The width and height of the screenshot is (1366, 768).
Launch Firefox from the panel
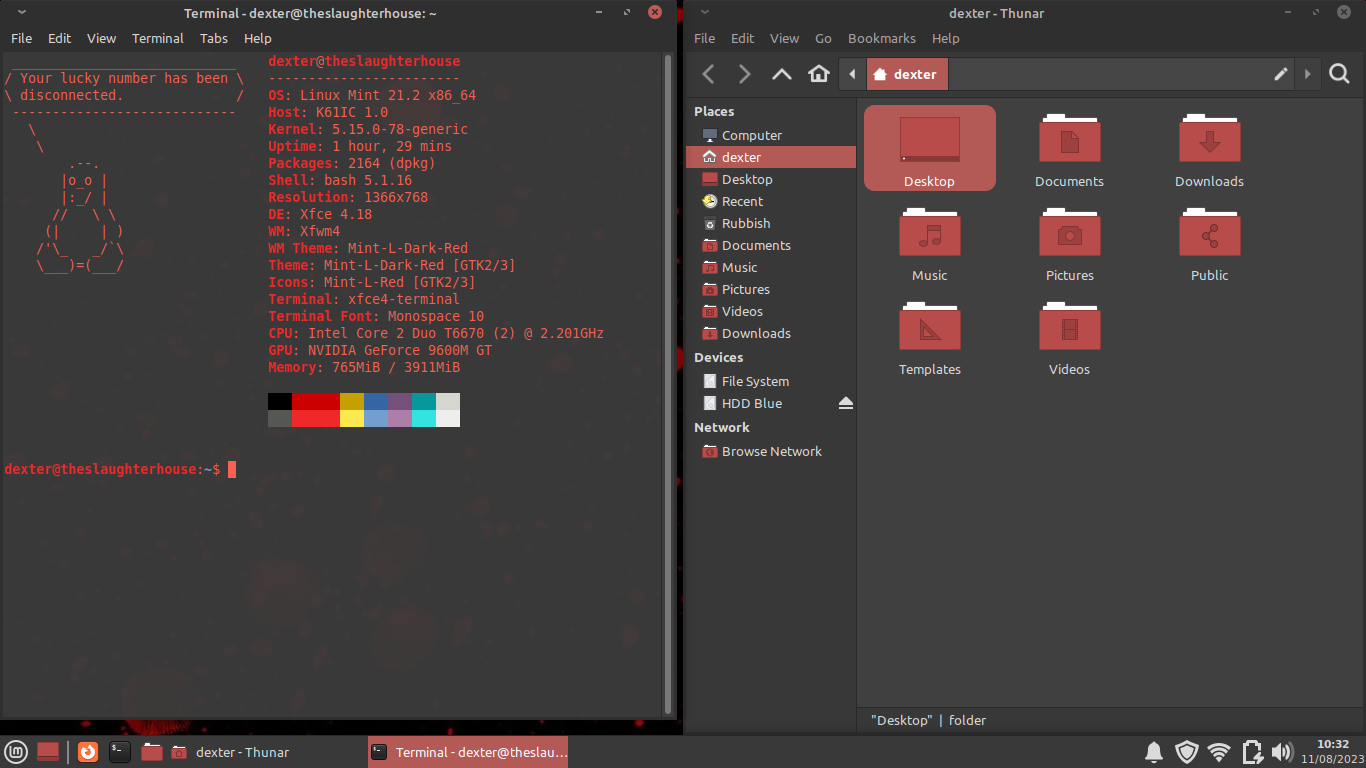click(x=88, y=752)
